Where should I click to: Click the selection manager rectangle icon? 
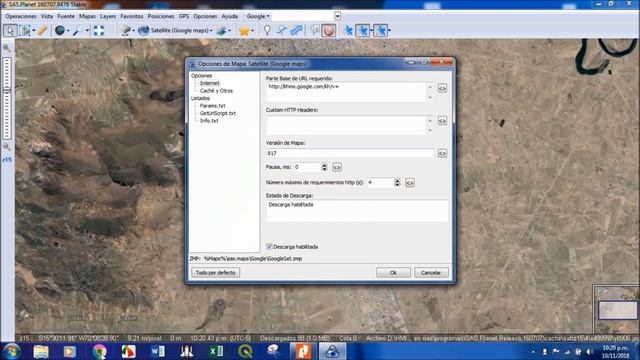pos(25,31)
